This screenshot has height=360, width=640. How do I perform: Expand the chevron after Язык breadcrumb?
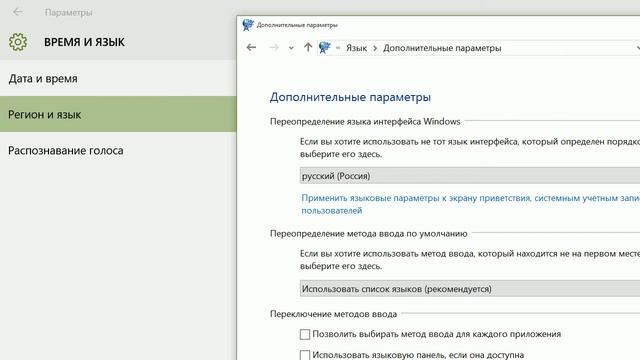coord(375,48)
